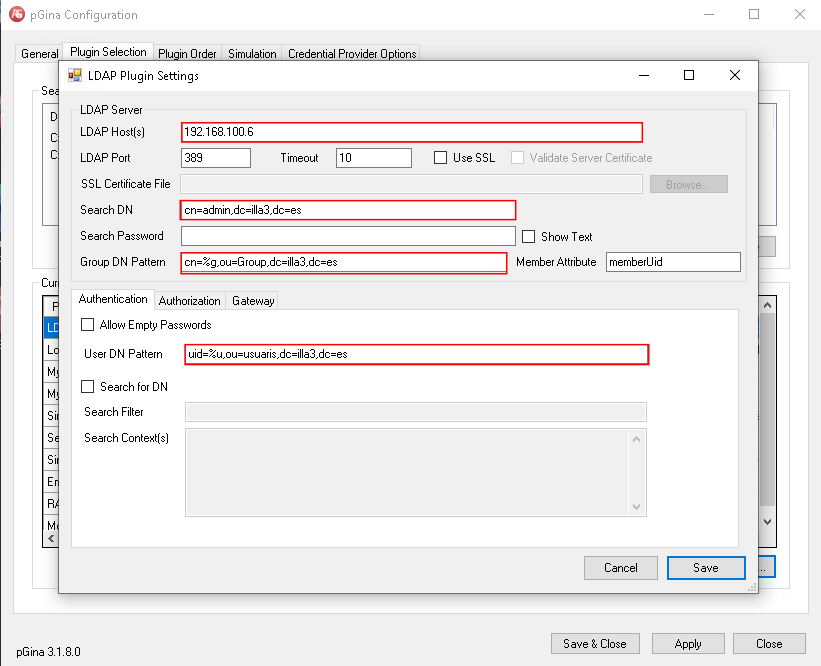
Task: Minimize the LDAP Plugin Settings dialog
Action: [642, 76]
